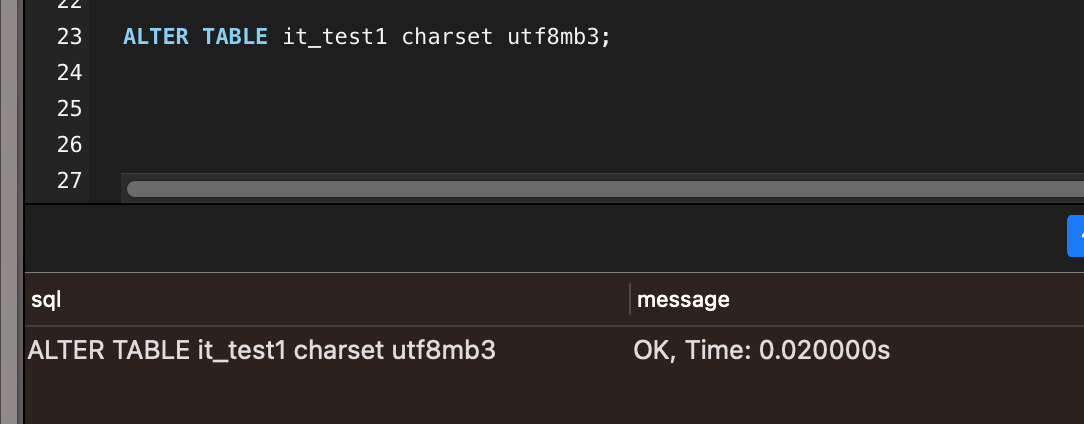Click line number 26 in the gutter
The width and height of the screenshot is (1084, 424).
tap(69, 145)
